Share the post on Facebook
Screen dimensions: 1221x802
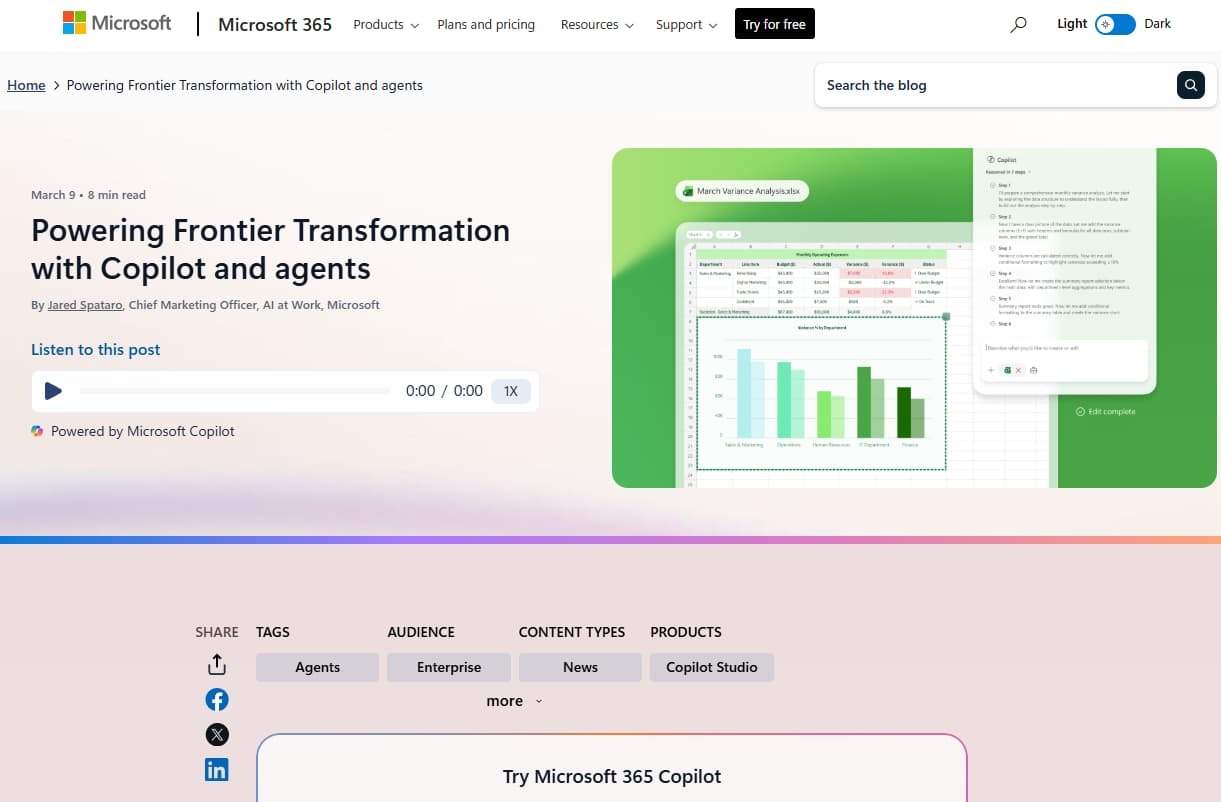tap(217, 700)
